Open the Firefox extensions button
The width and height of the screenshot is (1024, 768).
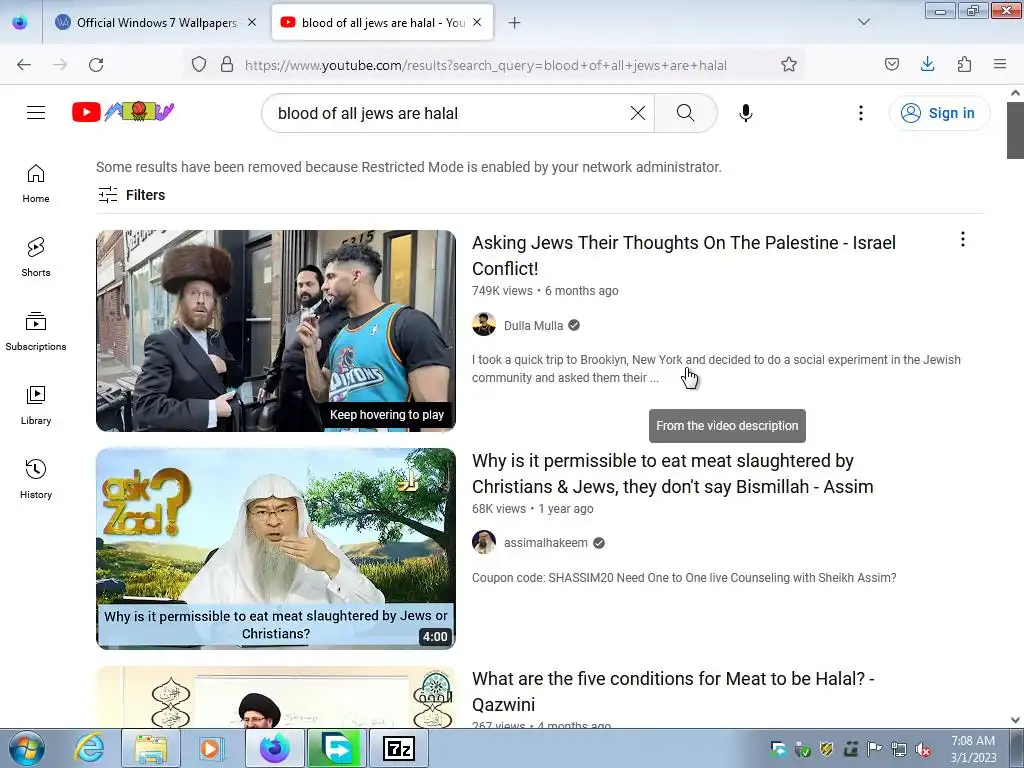click(x=964, y=64)
